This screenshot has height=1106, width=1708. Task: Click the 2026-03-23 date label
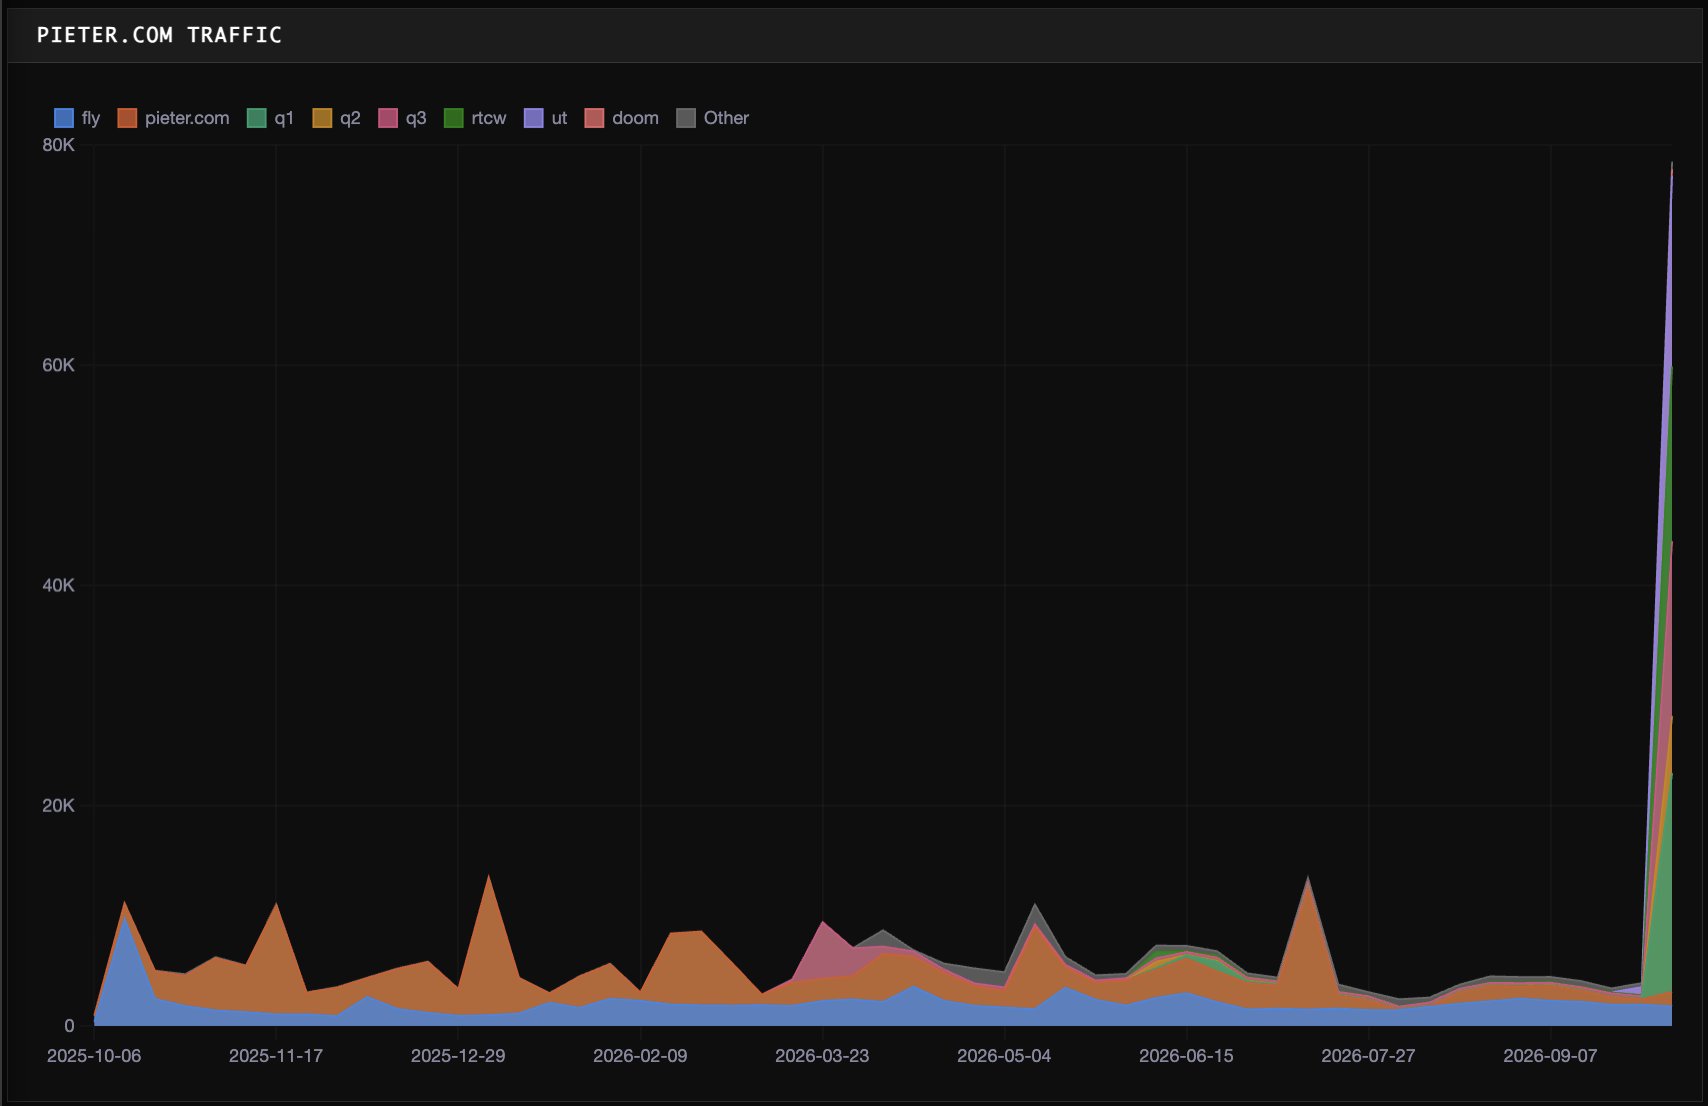[822, 1056]
